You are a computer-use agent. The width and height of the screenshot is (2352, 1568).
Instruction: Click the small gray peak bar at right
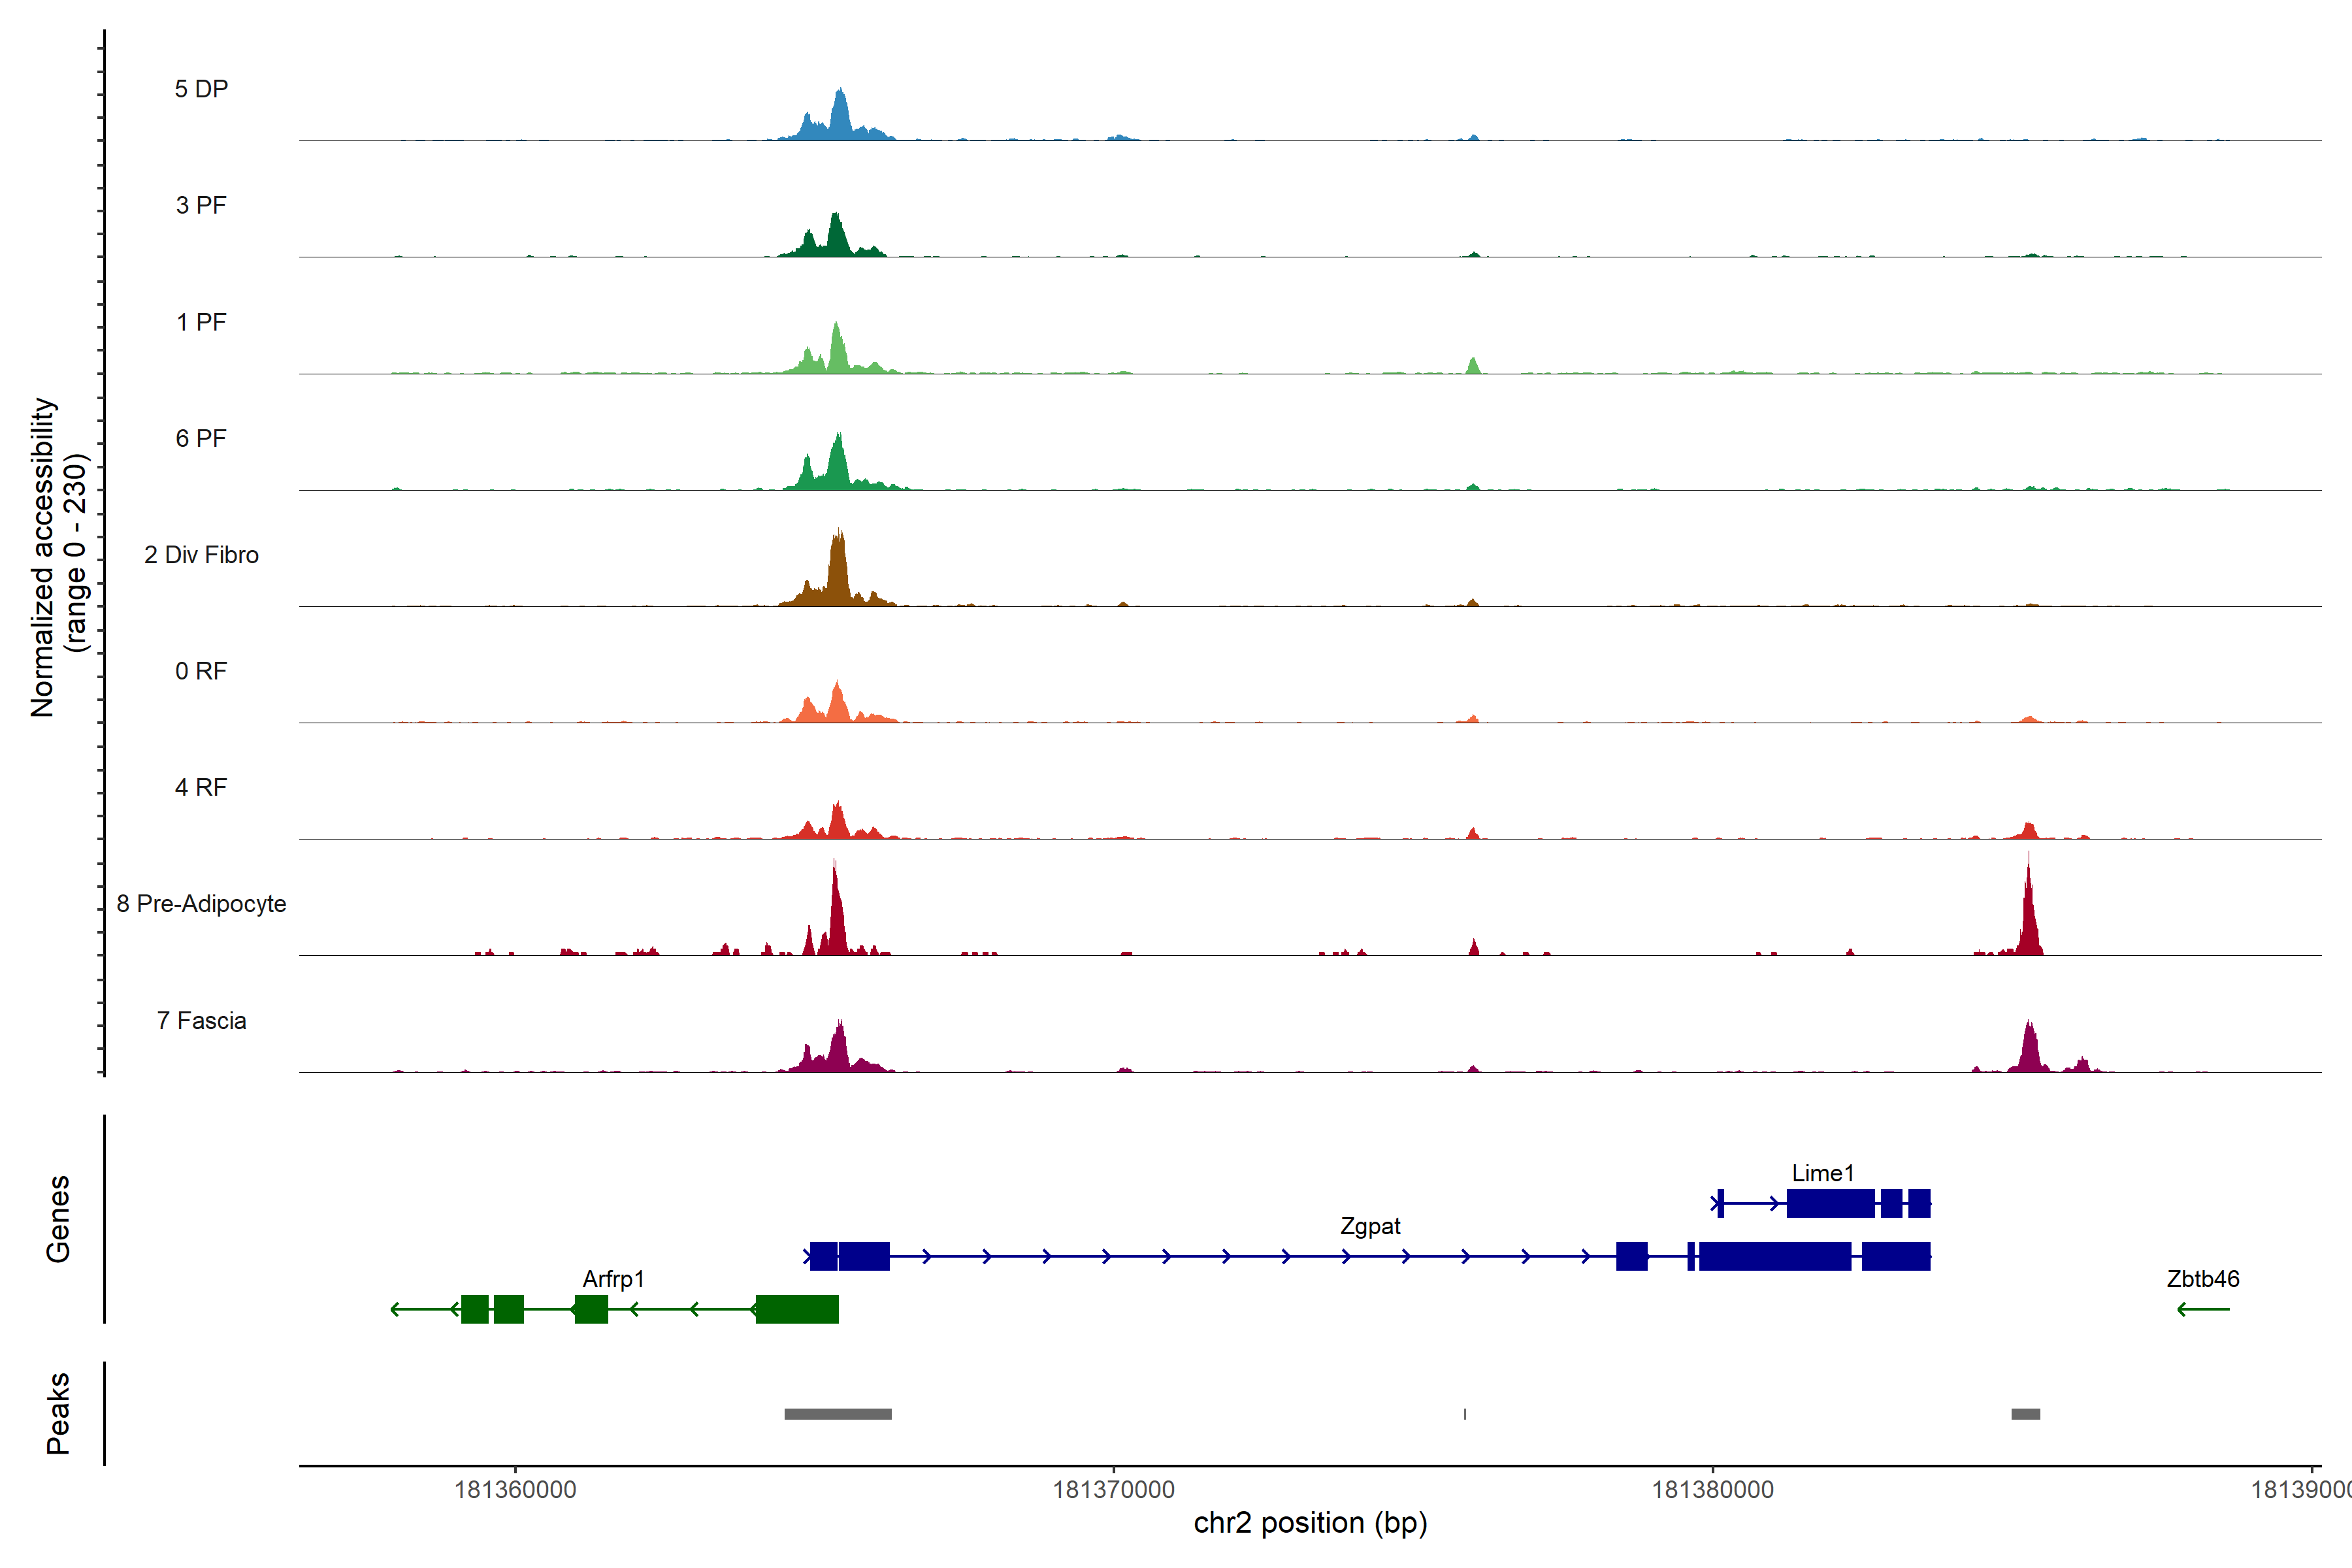point(2025,1414)
